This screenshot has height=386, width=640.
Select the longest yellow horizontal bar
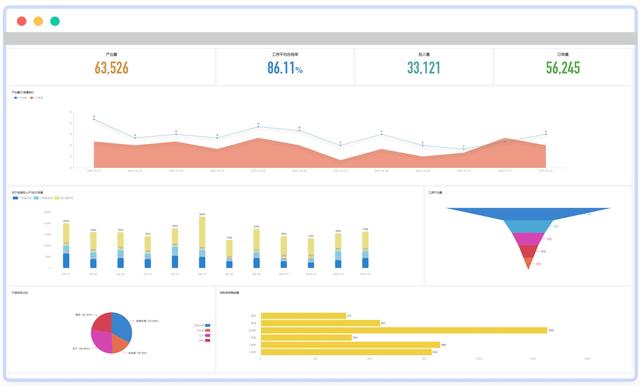coord(404,330)
